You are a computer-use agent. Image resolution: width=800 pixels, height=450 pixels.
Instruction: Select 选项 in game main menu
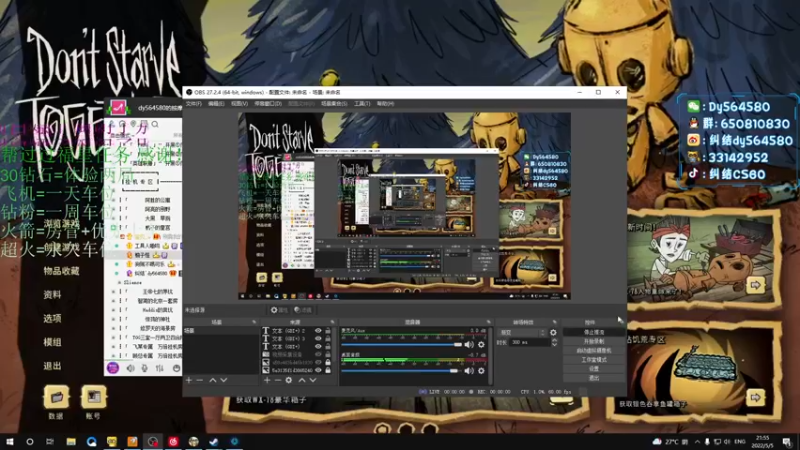pyautogui.click(x=52, y=318)
